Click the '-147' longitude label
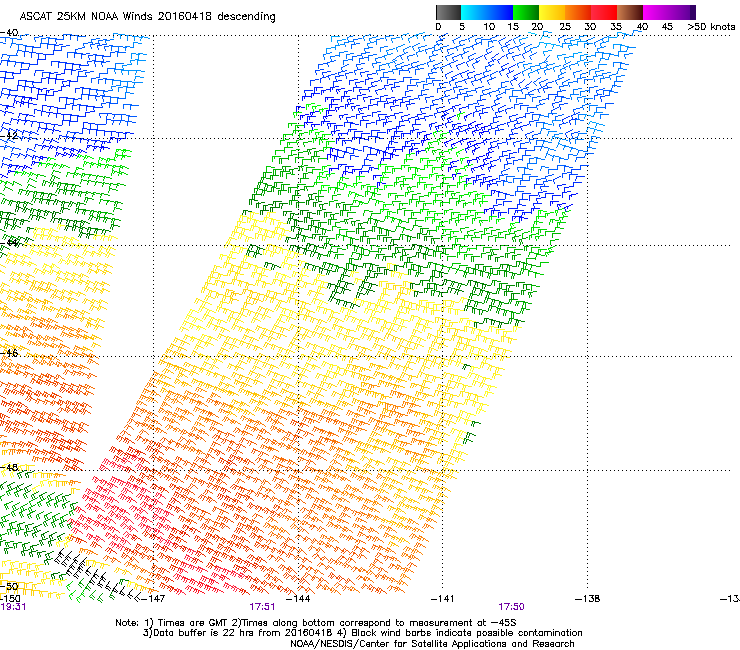This screenshot has width=740, height=650. click(x=153, y=599)
